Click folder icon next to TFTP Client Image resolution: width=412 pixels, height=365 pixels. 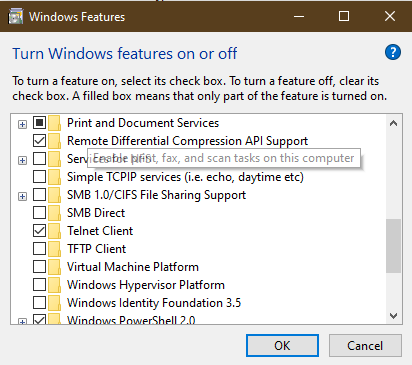(55, 249)
